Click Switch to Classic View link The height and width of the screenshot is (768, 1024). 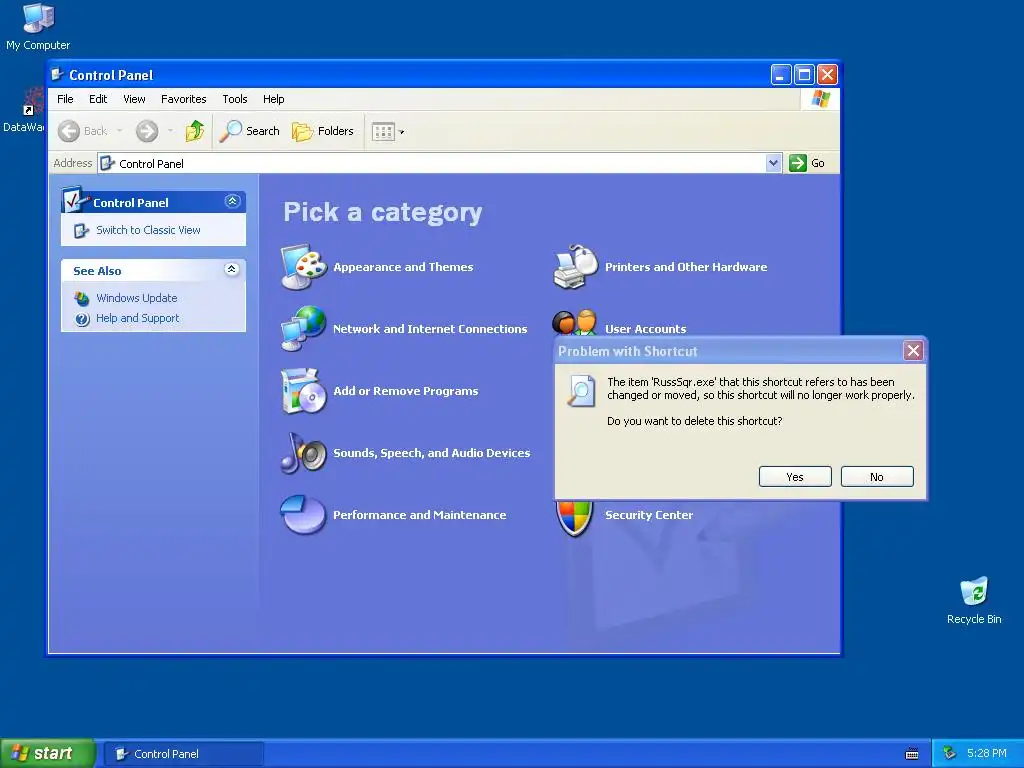[x=148, y=230]
